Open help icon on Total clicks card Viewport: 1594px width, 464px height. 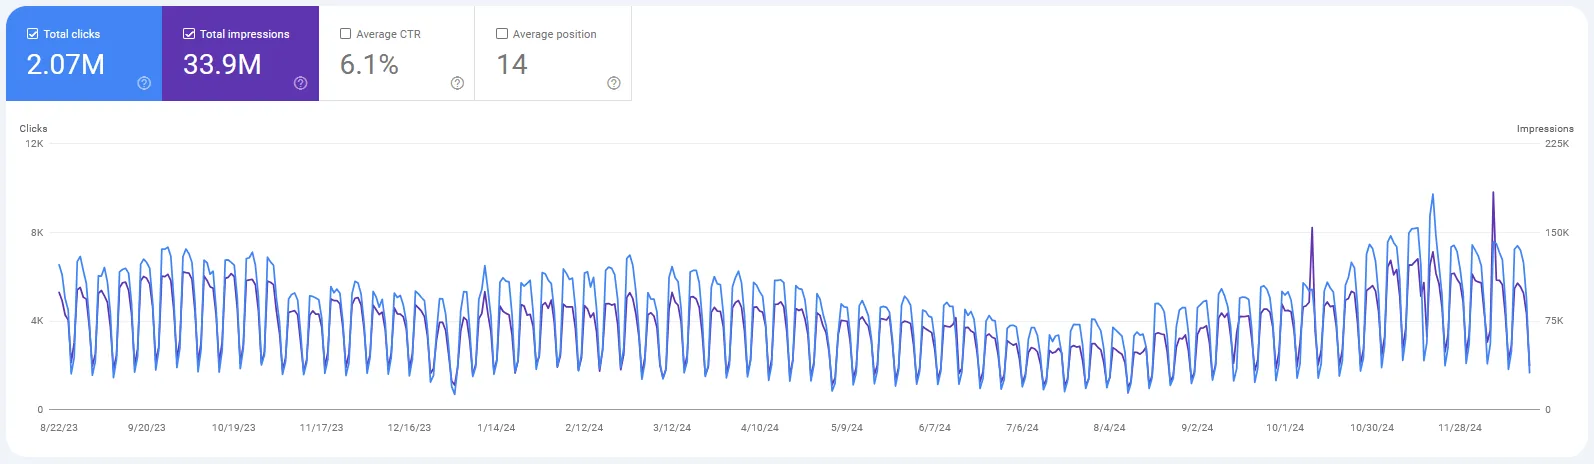144,83
